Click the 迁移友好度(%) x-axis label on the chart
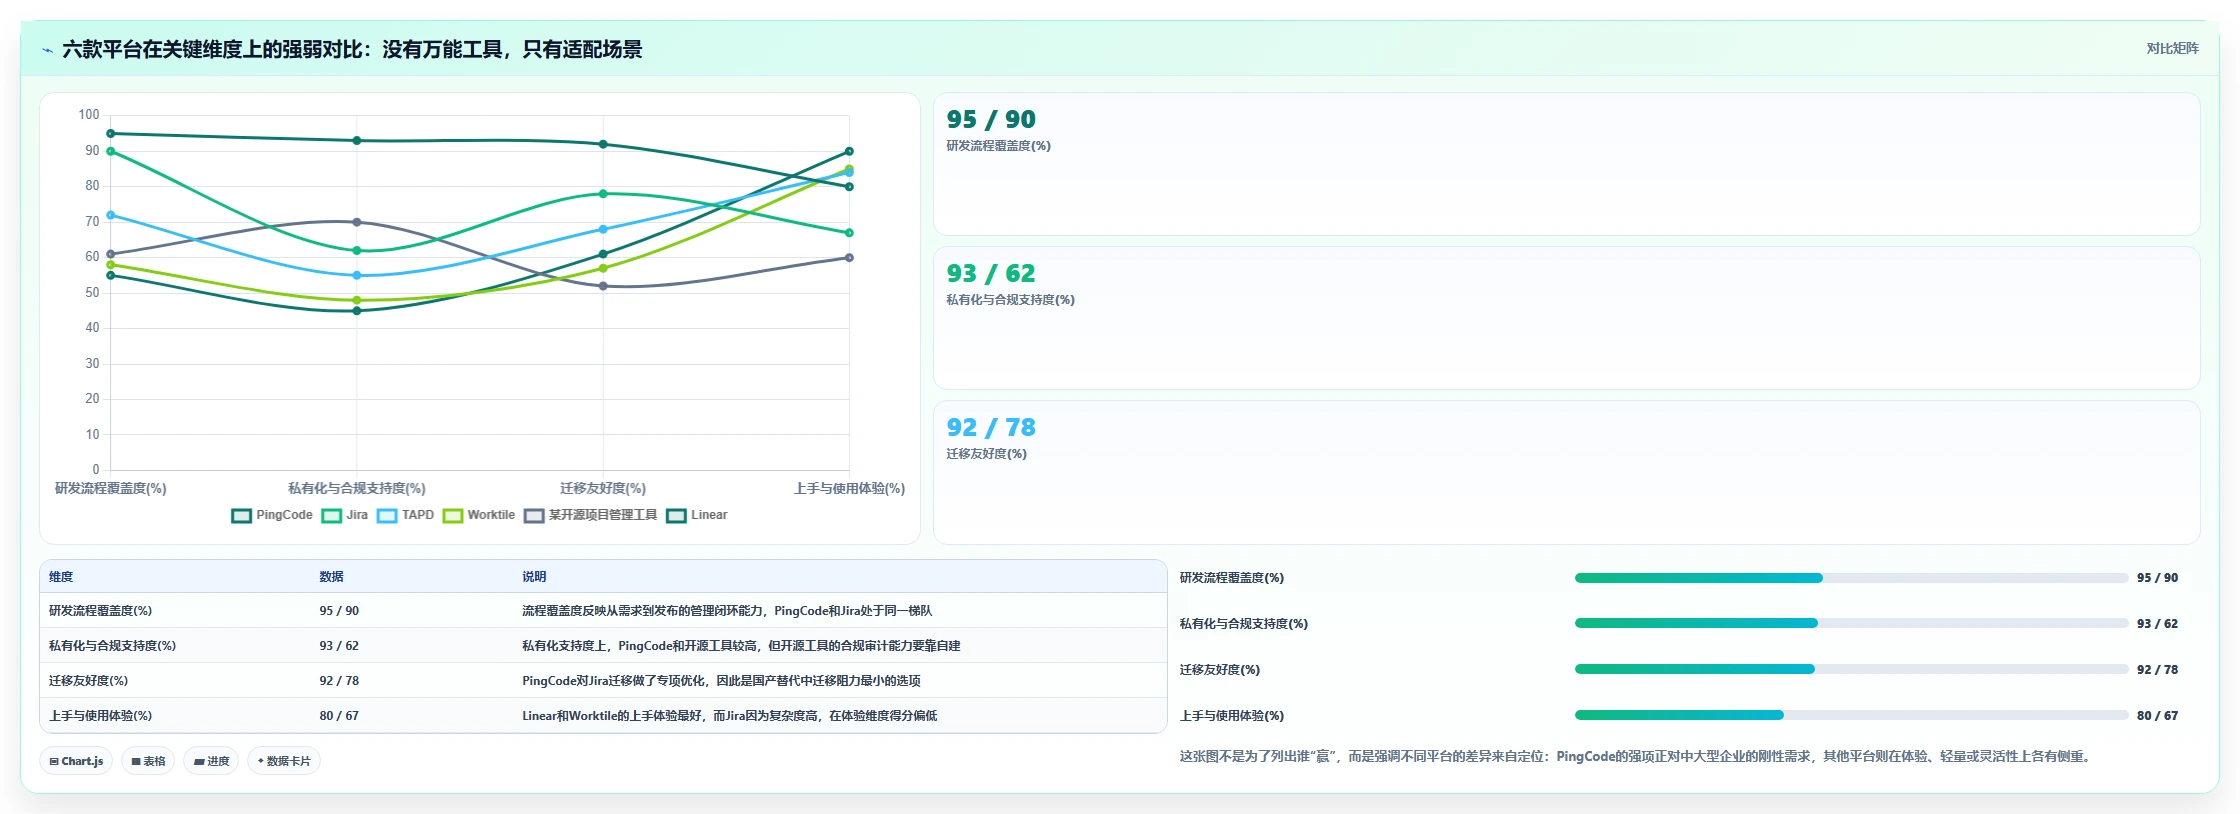 [603, 488]
